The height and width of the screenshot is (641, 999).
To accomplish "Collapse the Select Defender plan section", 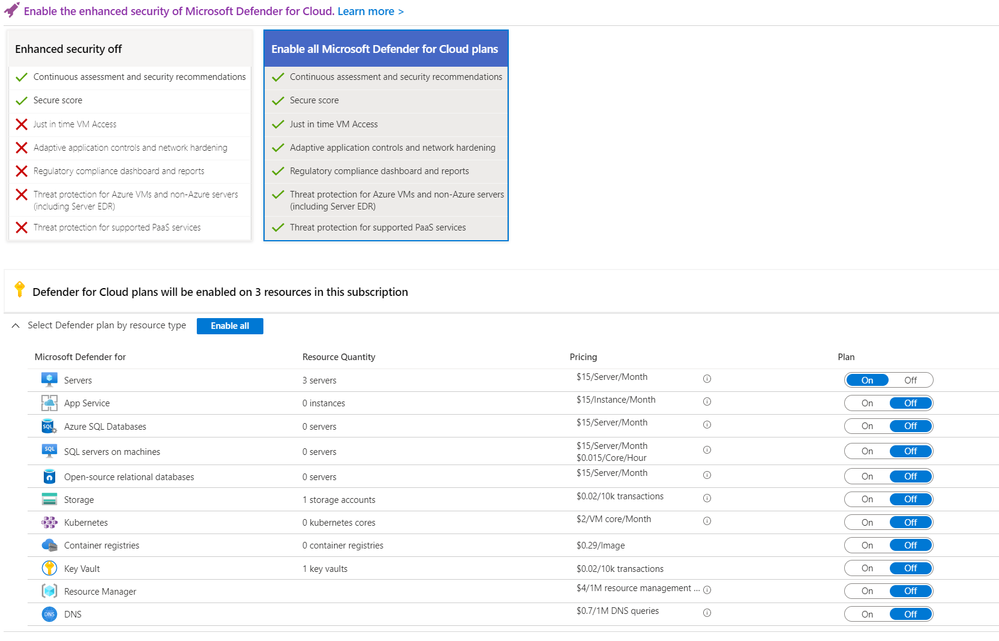I will click(16, 326).
